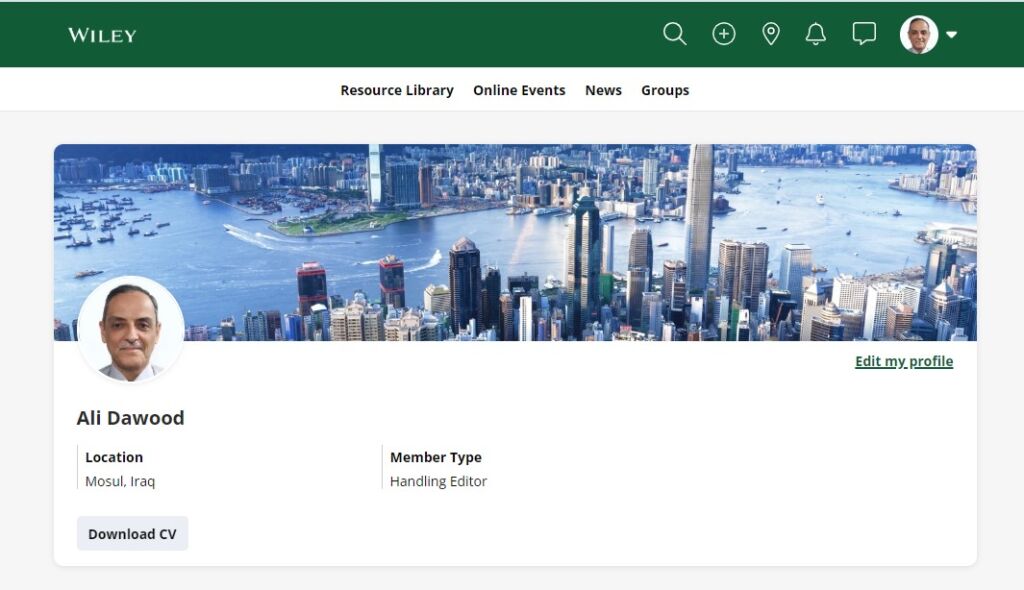Viewport: 1024px width, 590px height.
Task: Open the Resource Library menu item
Action: 397,90
